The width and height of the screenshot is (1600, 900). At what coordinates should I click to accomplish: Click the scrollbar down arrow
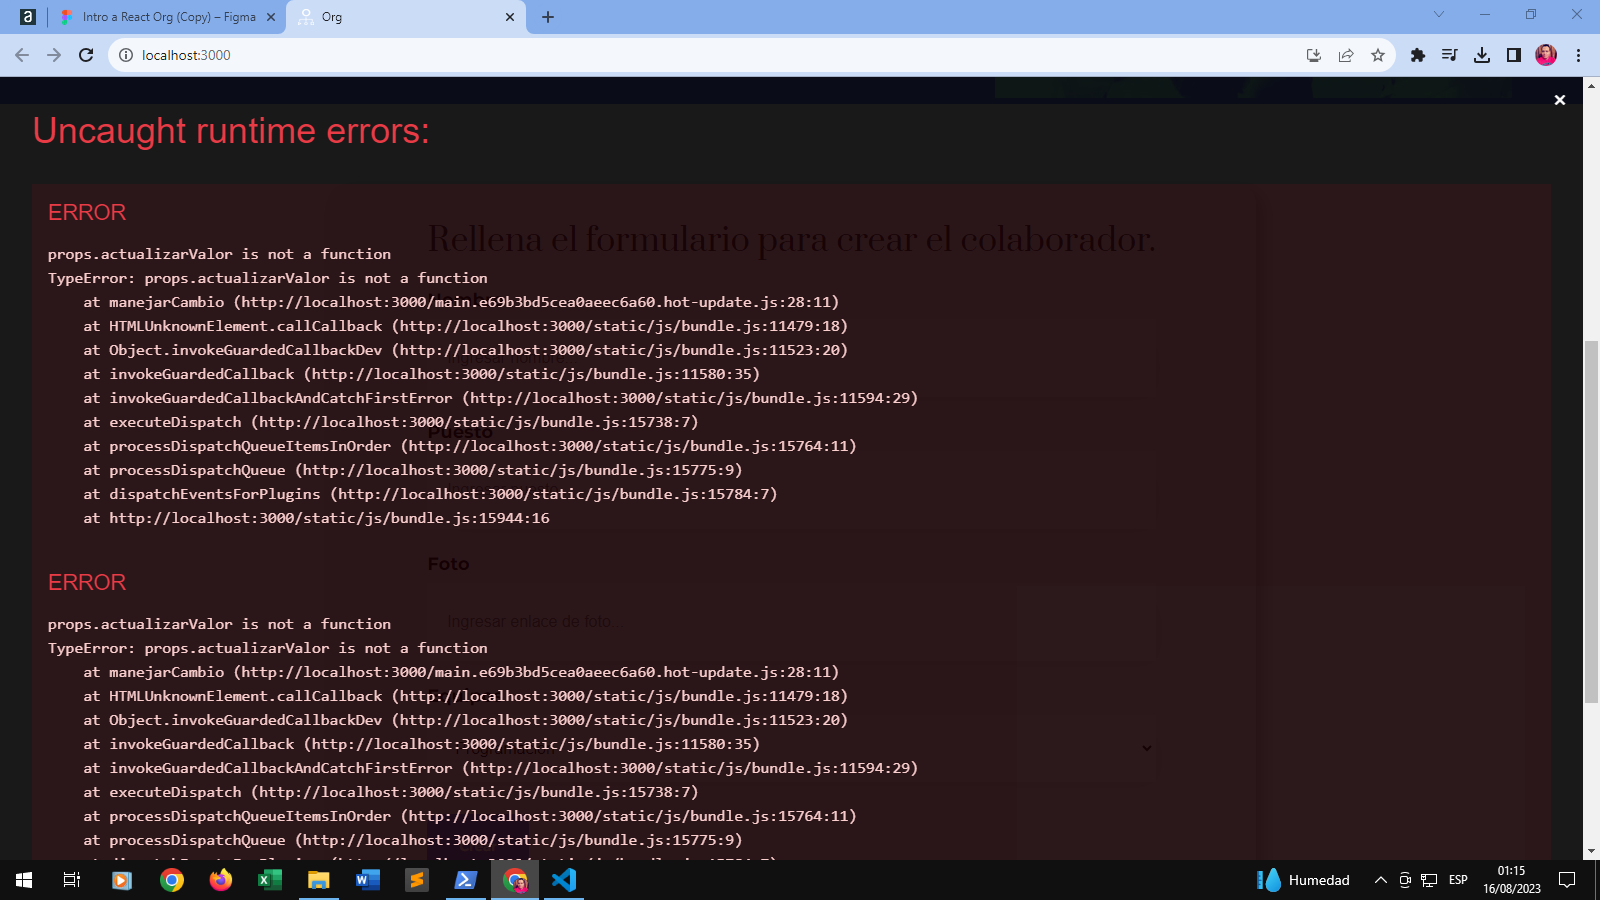click(1591, 851)
